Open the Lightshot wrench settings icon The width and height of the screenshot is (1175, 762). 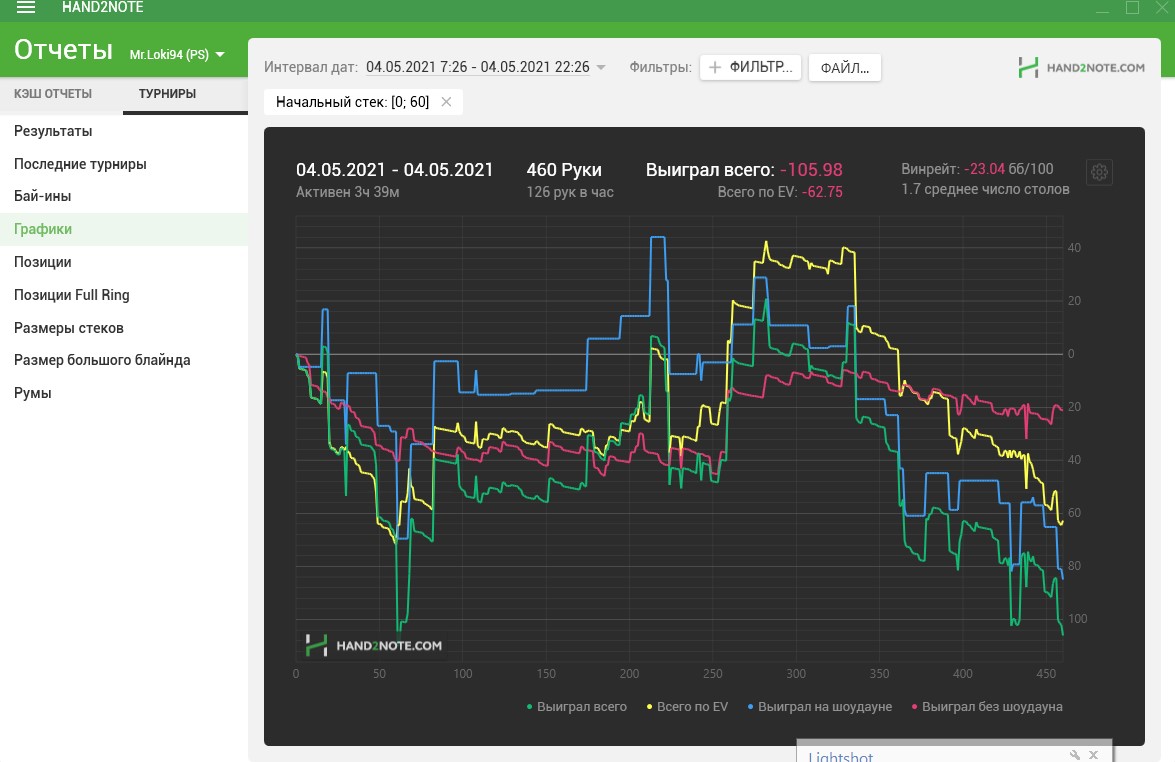click(x=1075, y=755)
